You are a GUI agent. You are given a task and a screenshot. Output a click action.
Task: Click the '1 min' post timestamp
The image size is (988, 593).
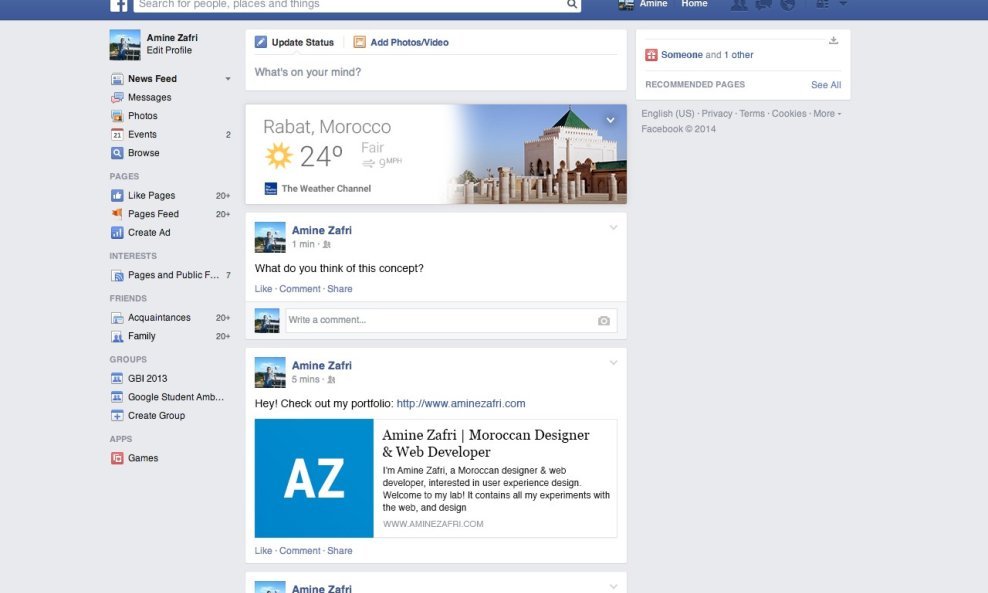303,245
